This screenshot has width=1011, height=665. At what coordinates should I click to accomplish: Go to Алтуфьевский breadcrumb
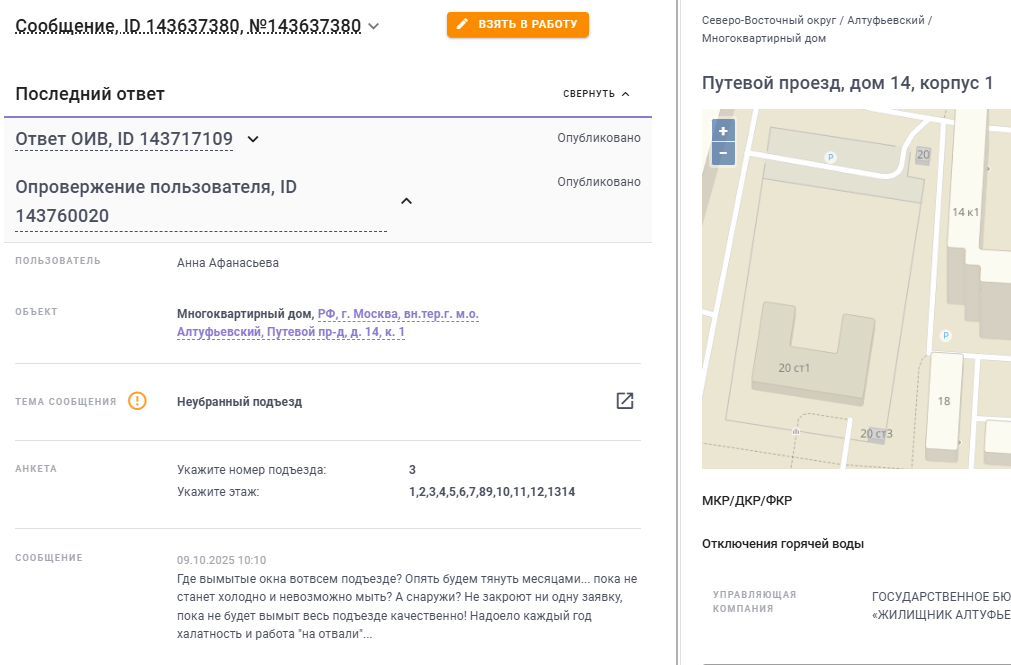click(x=885, y=20)
